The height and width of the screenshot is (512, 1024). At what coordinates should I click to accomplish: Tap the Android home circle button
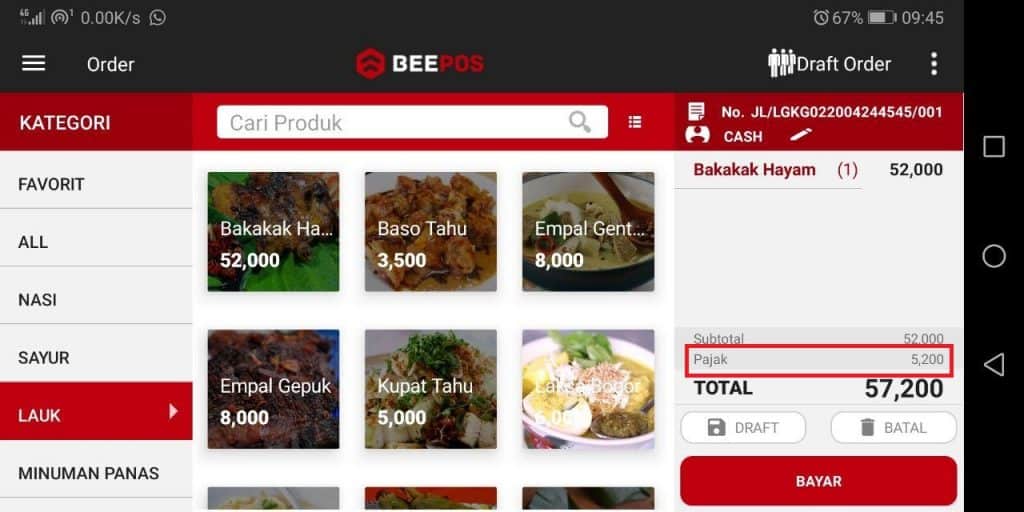[993, 256]
